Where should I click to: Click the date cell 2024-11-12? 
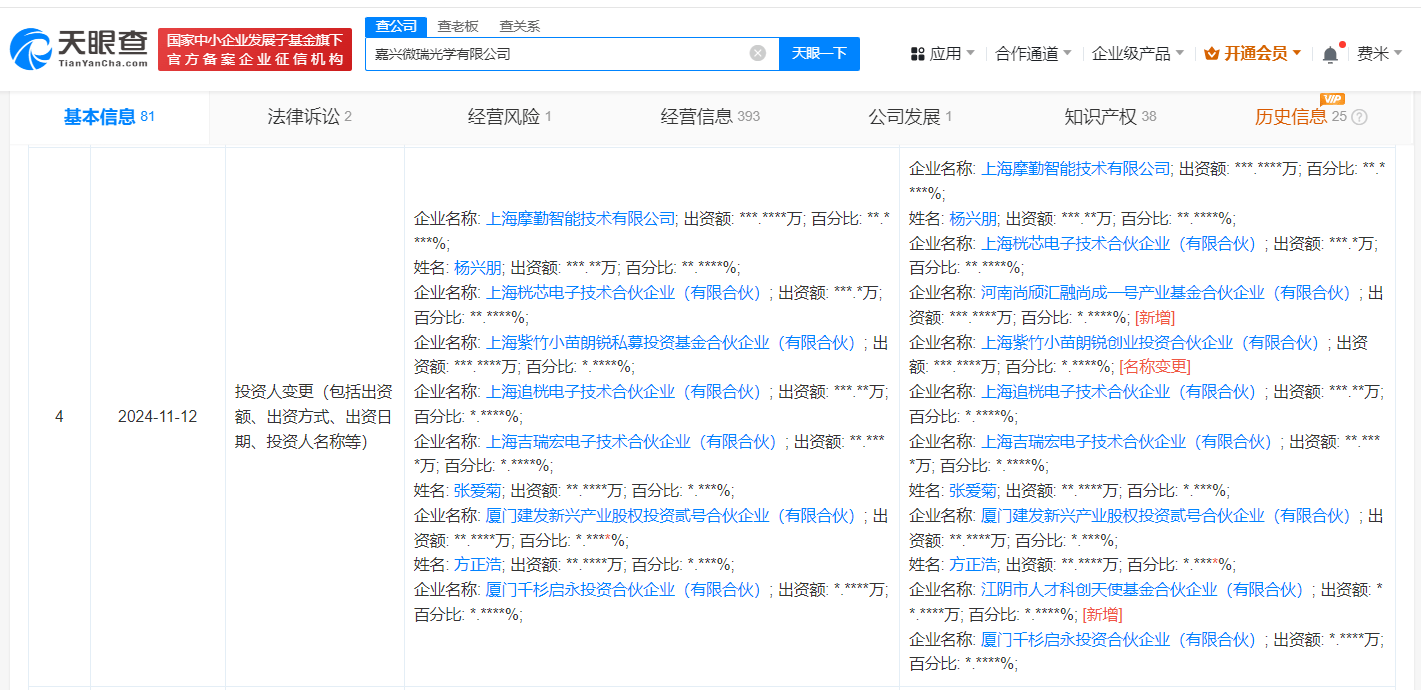(x=157, y=417)
